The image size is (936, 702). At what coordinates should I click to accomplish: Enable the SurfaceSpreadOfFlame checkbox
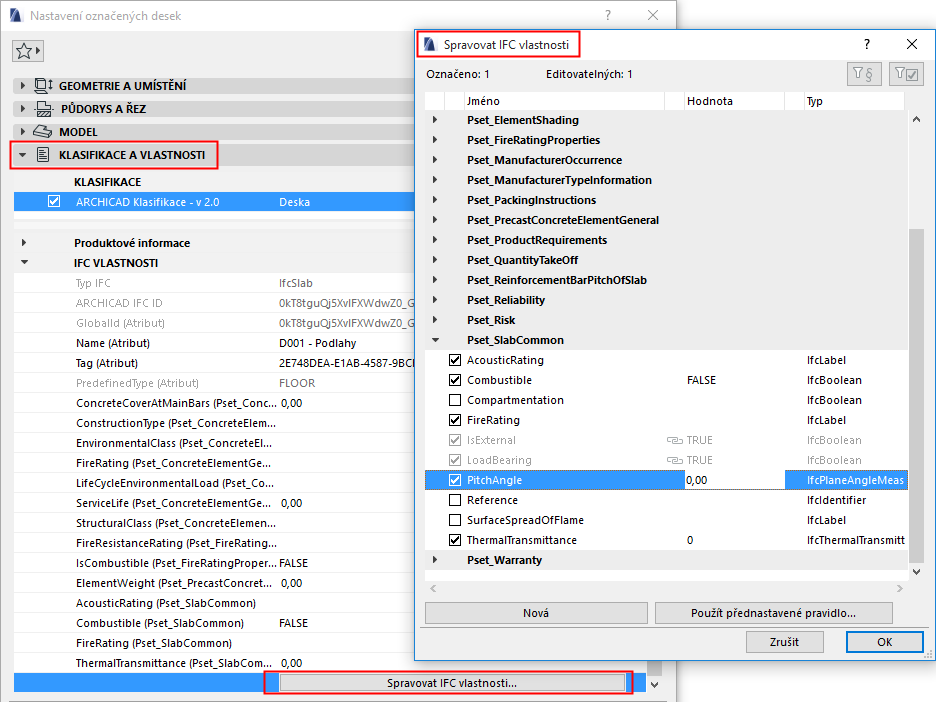[455, 520]
